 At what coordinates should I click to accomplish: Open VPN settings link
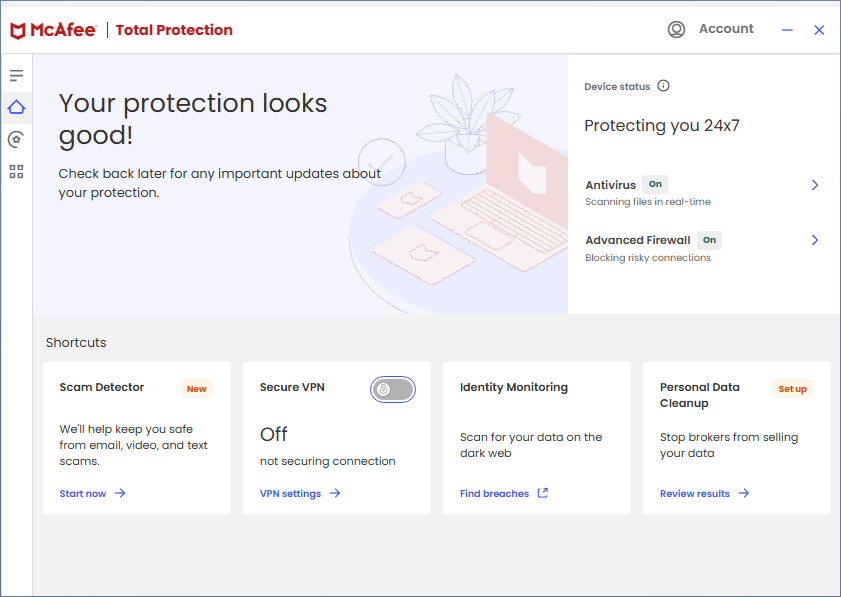coord(290,493)
